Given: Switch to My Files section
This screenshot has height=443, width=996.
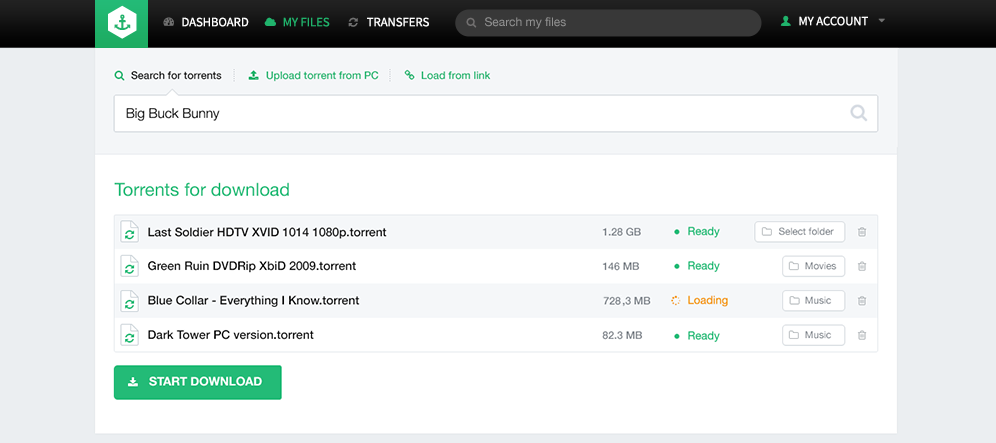Looking at the screenshot, I should coord(297,22).
